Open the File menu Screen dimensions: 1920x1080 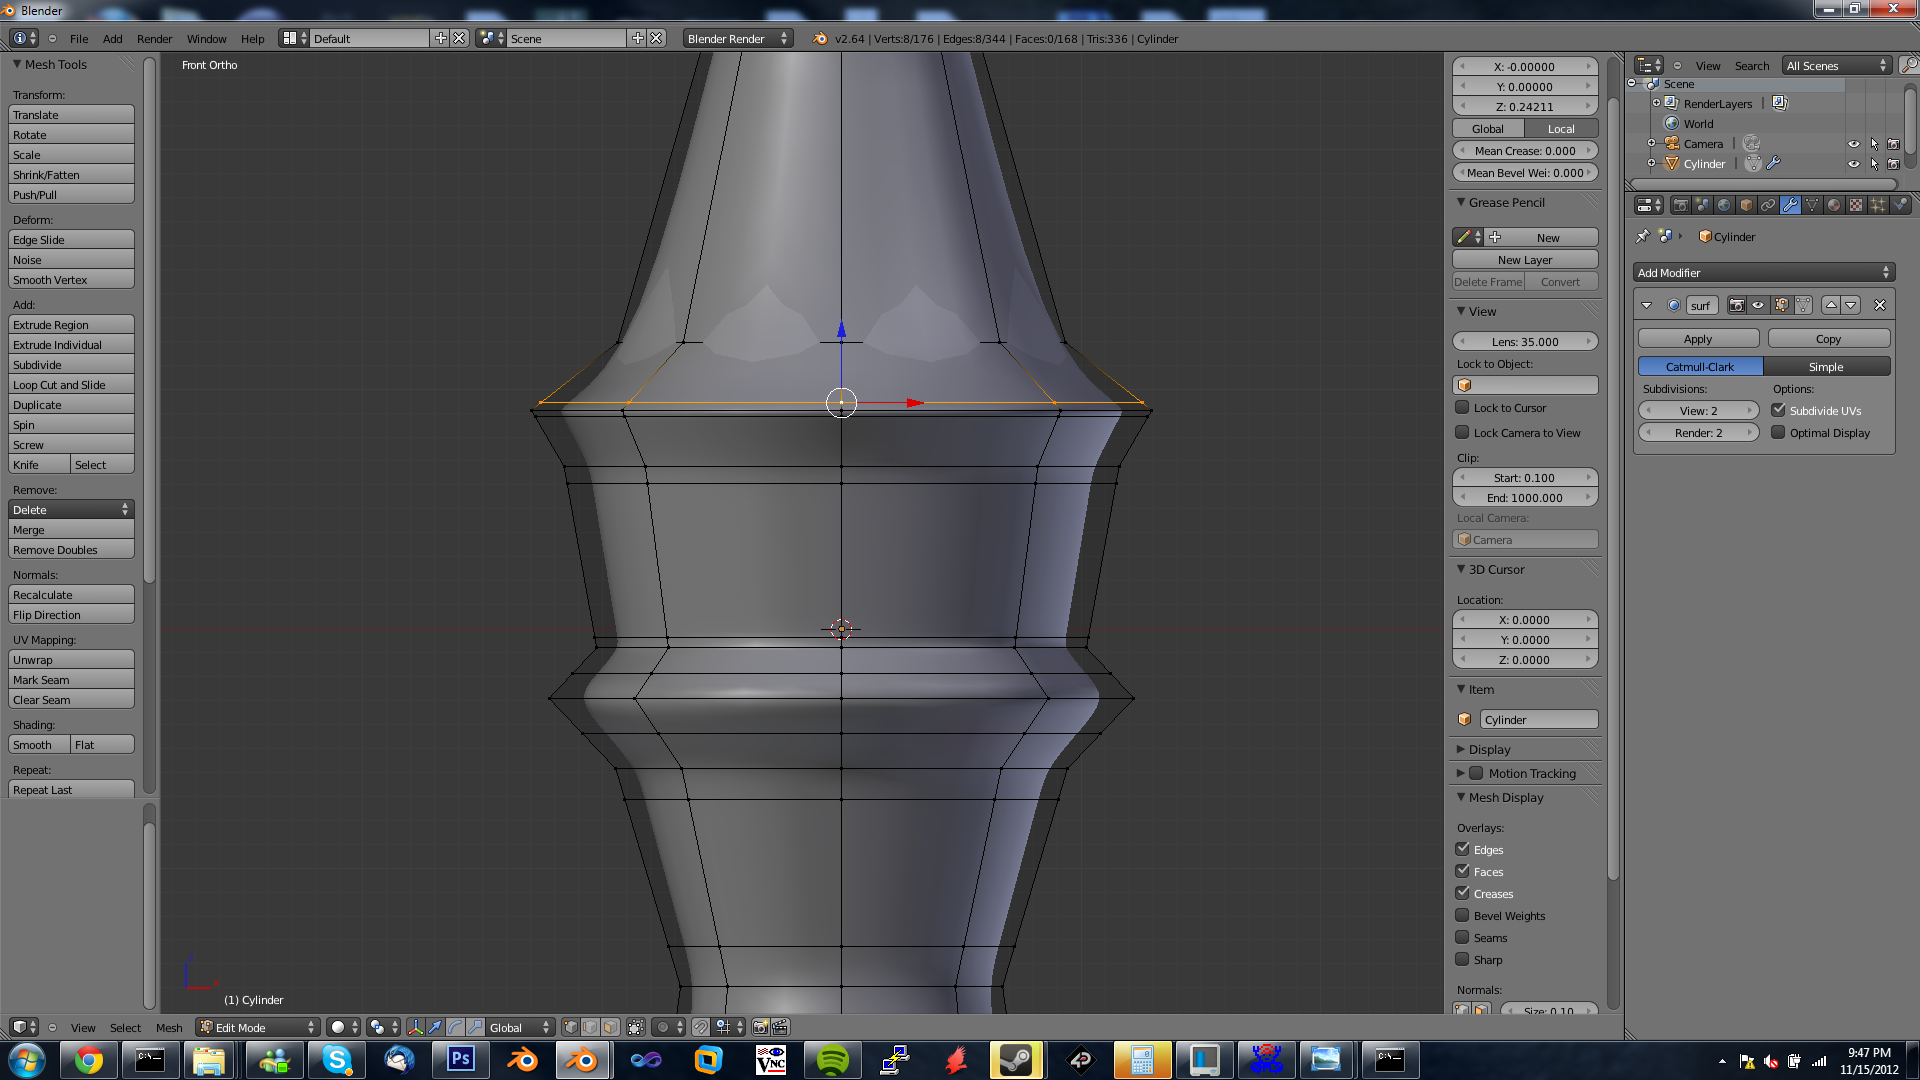[79, 38]
